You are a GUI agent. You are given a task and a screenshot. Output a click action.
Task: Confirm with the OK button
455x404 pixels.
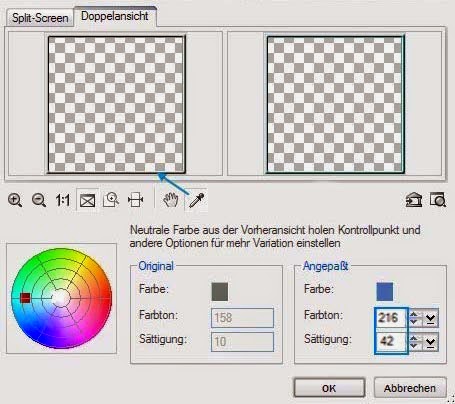point(329,388)
